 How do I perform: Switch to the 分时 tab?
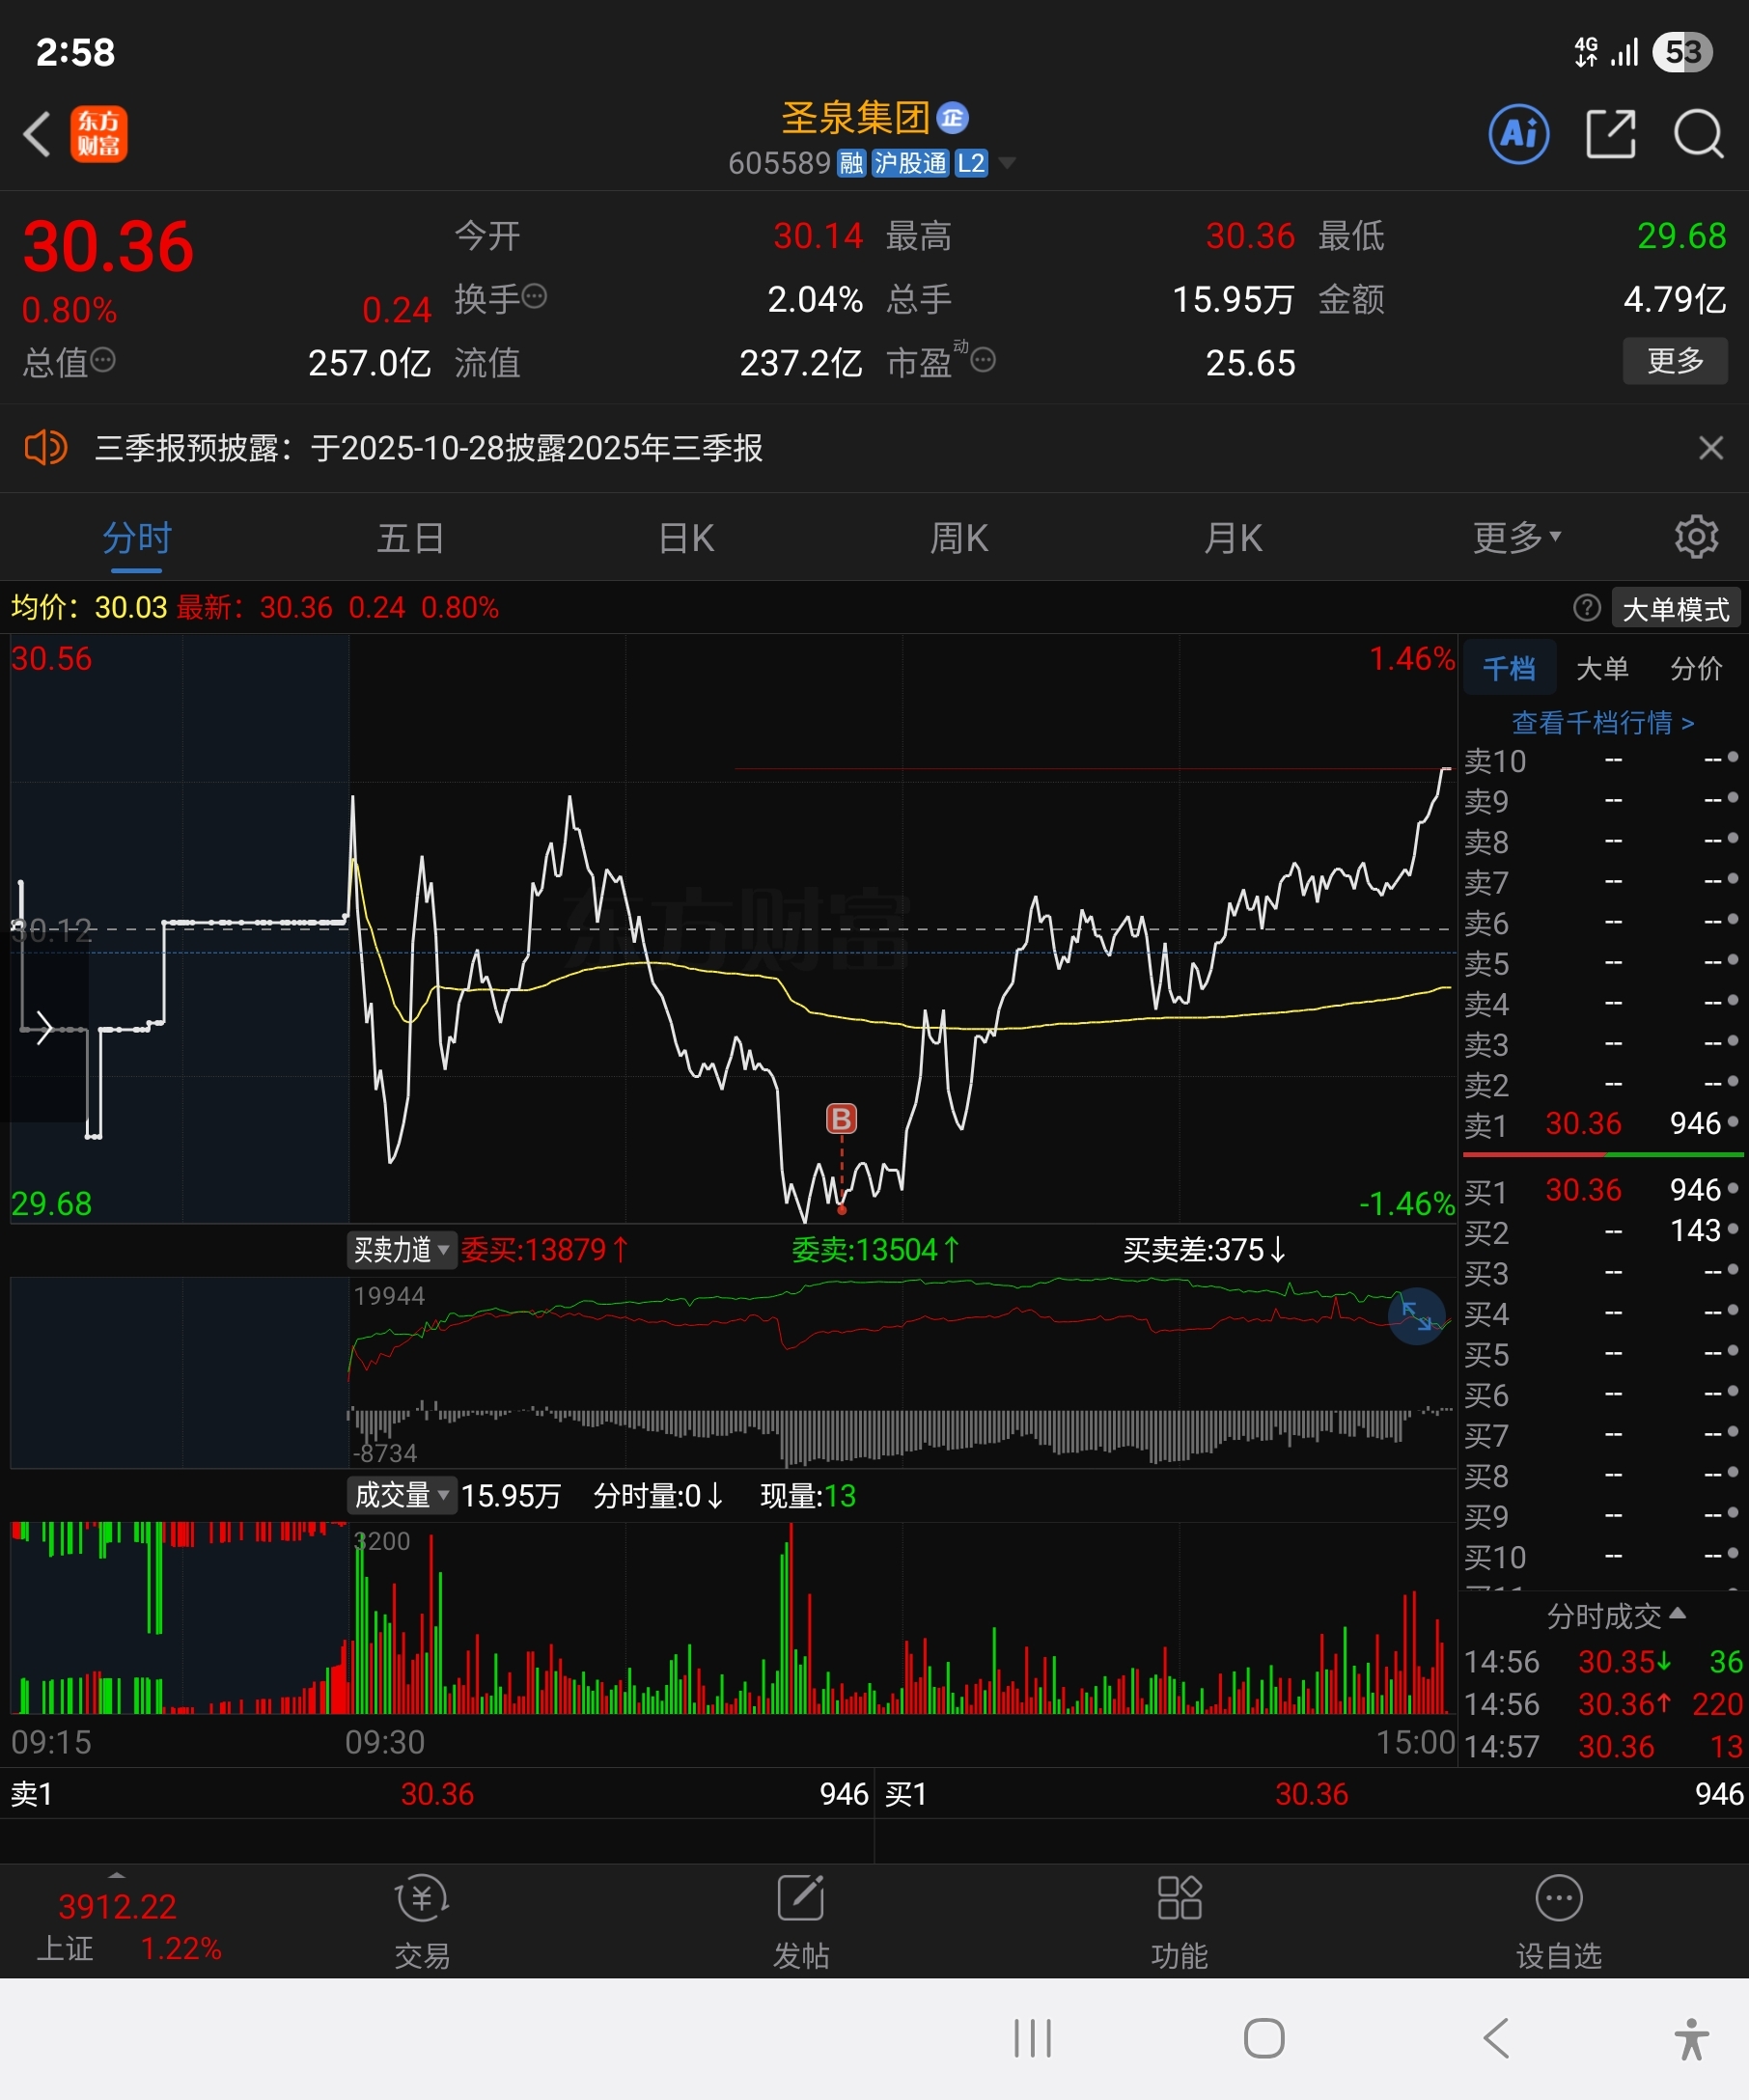137,538
